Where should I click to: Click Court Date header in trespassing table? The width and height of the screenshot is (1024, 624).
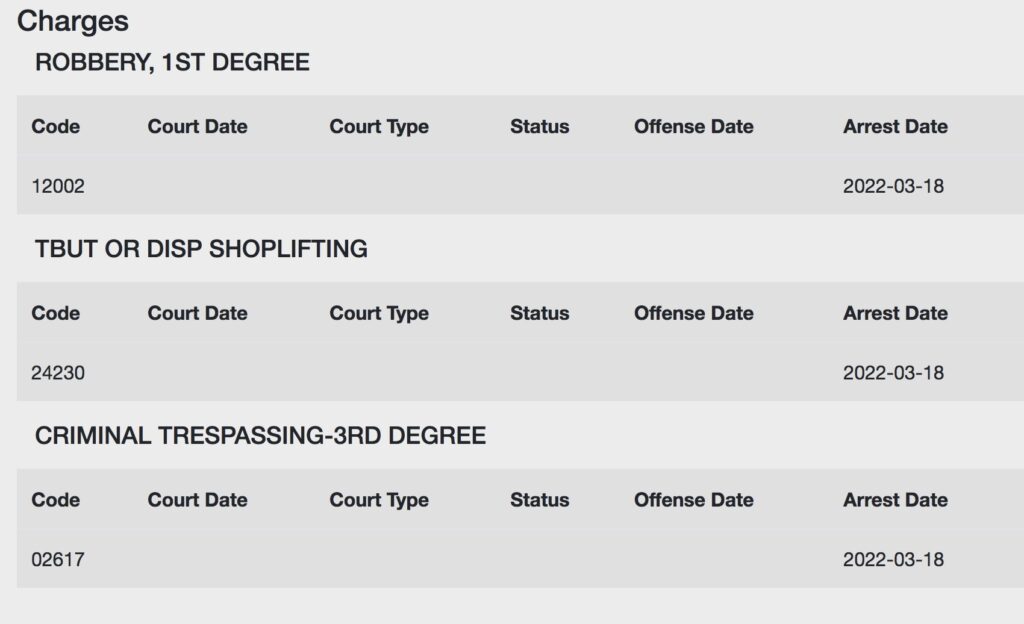pyautogui.click(x=197, y=500)
